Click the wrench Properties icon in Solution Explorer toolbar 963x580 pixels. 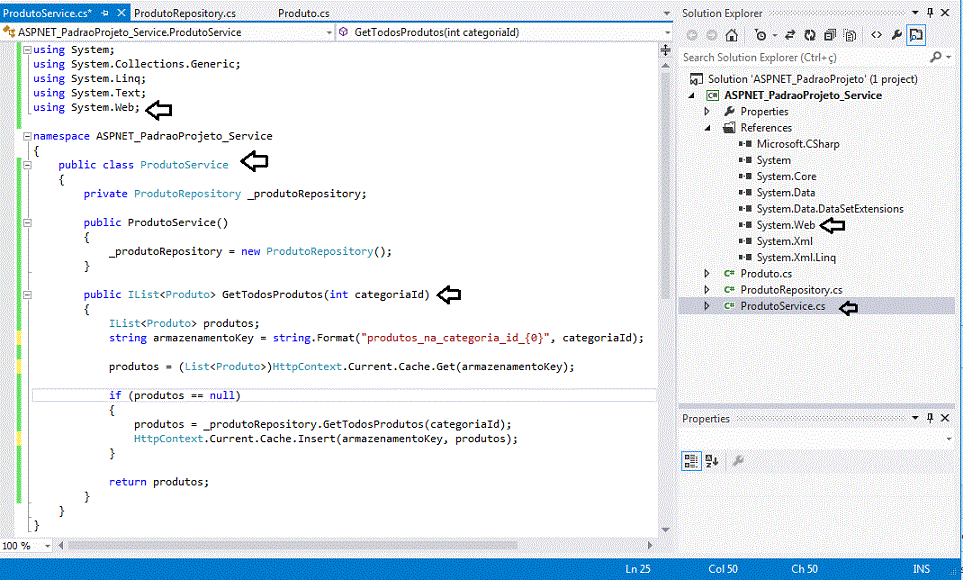896,36
